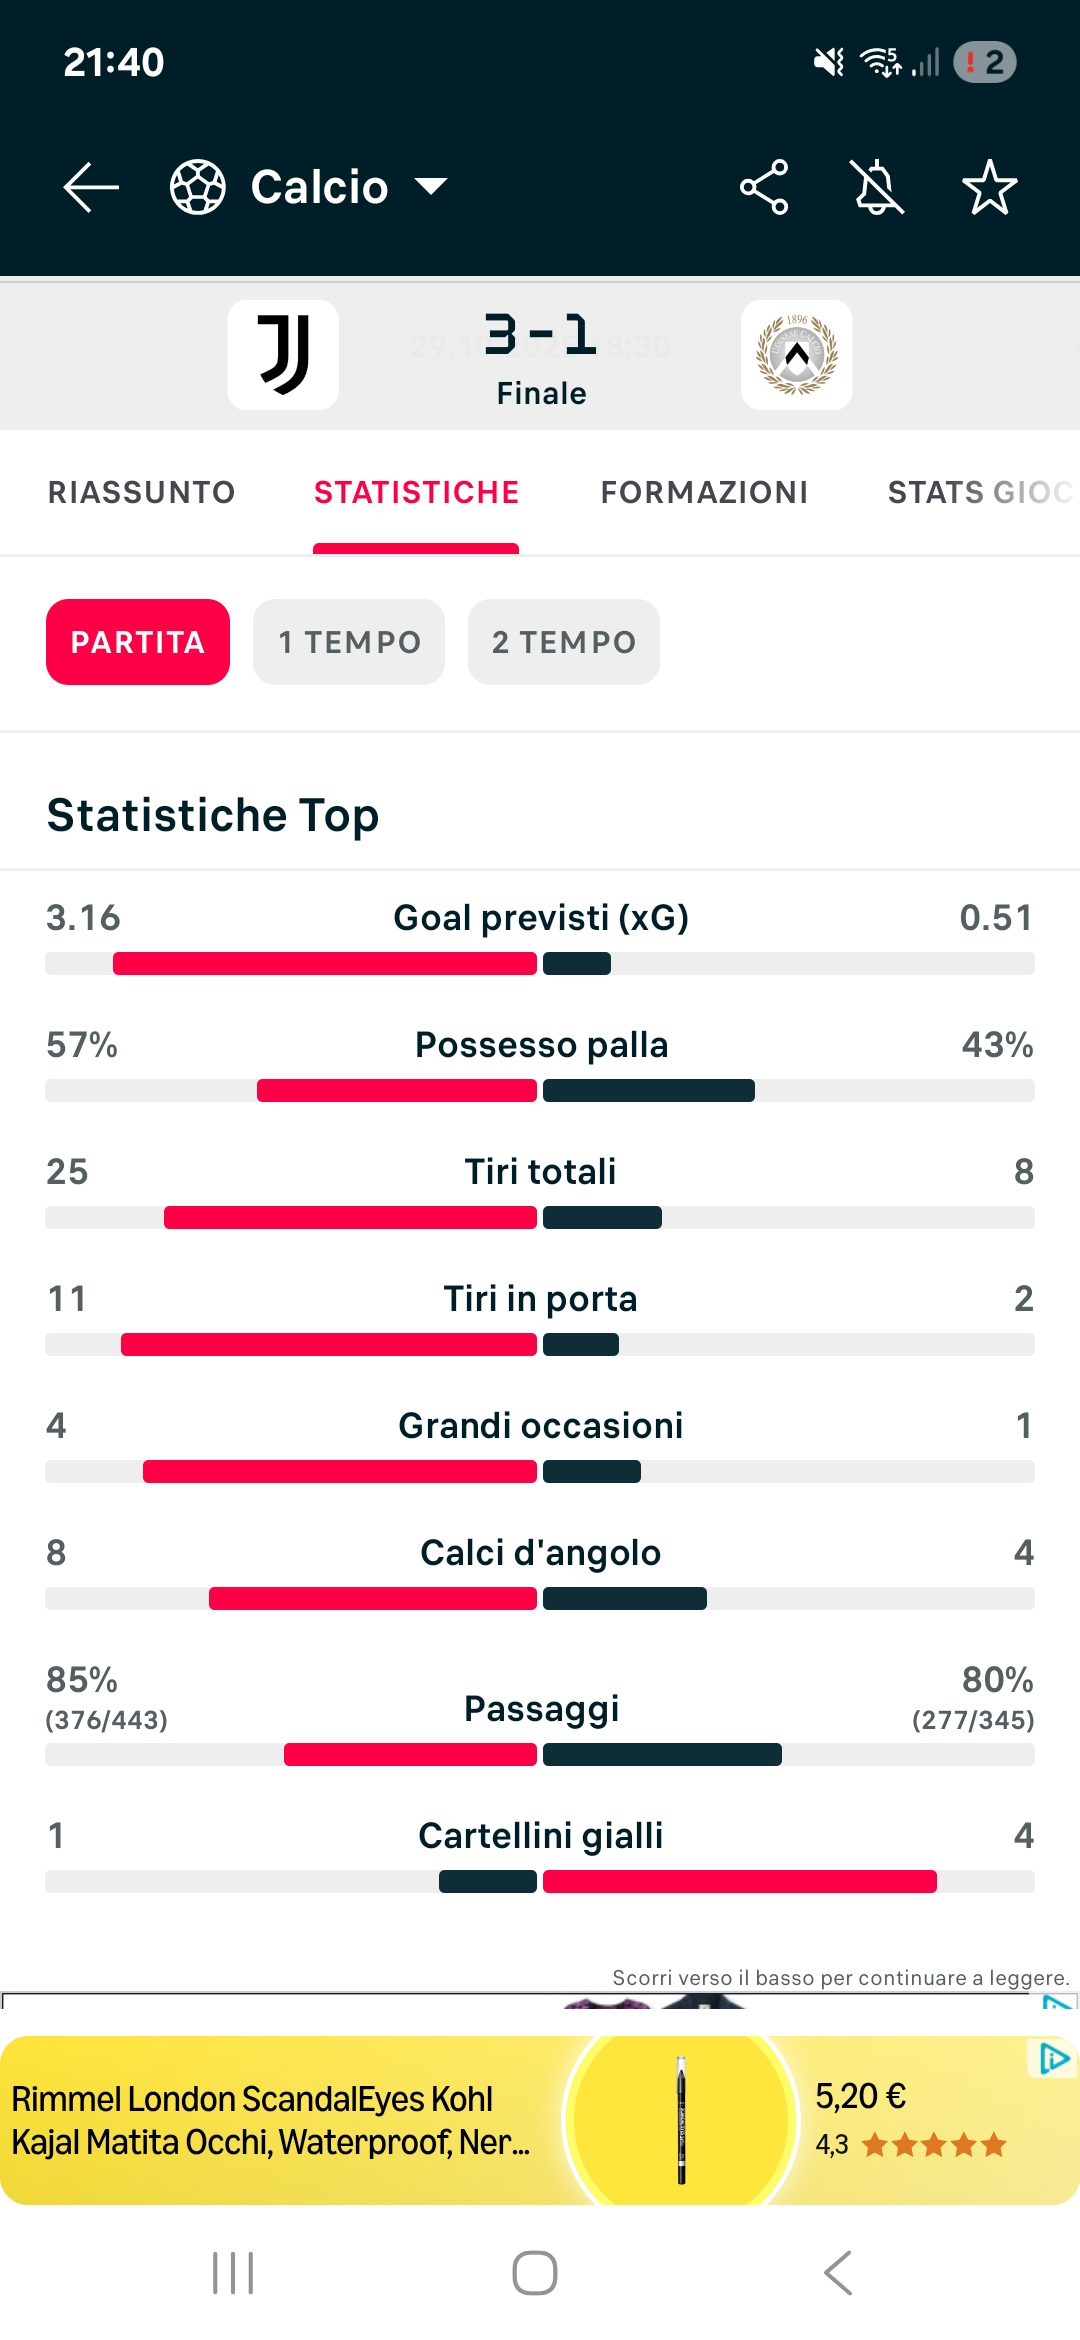
Task: Add match to favorites star
Action: click(x=989, y=187)
